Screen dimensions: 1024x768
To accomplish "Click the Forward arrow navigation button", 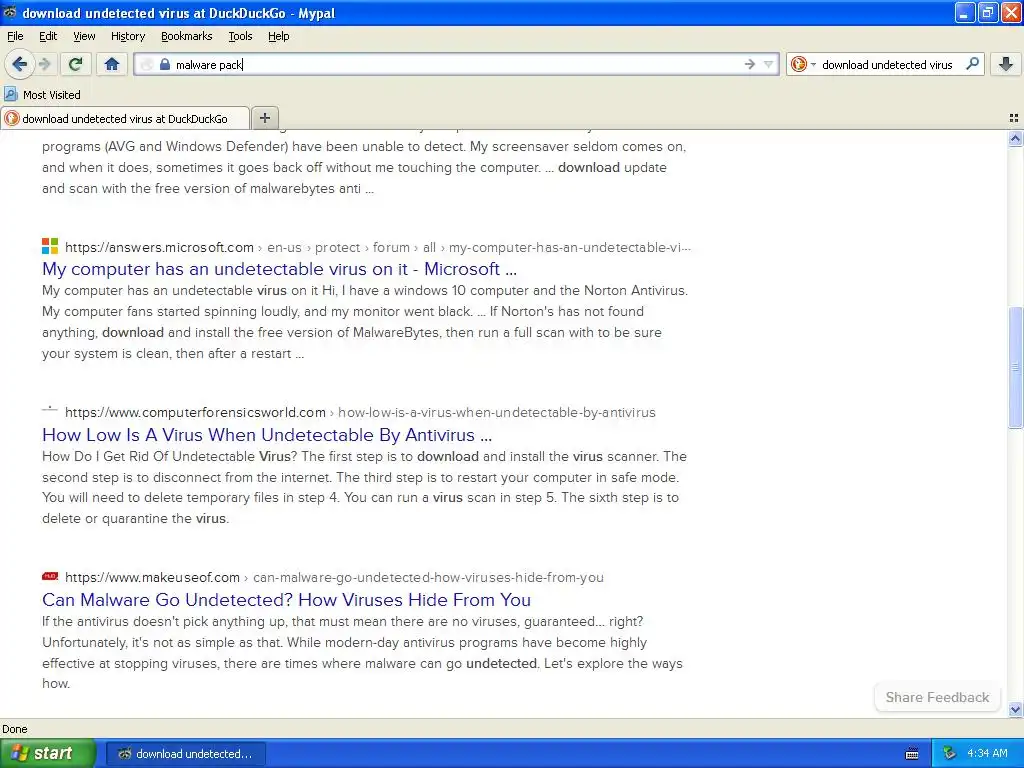I will coord(45,64).
